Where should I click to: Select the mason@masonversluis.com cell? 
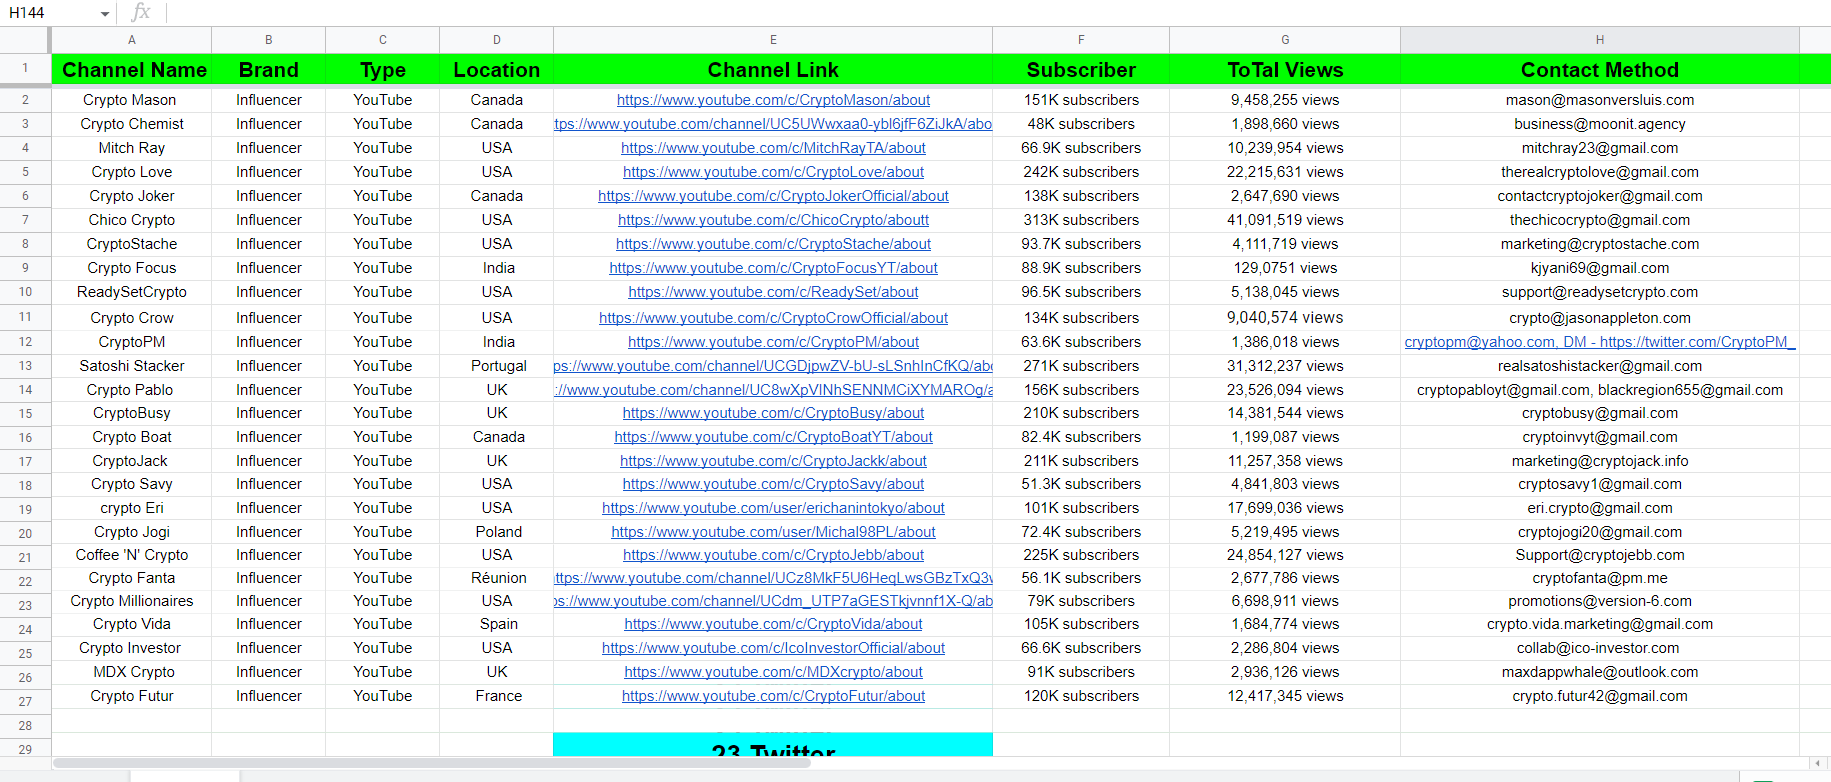1600,100
